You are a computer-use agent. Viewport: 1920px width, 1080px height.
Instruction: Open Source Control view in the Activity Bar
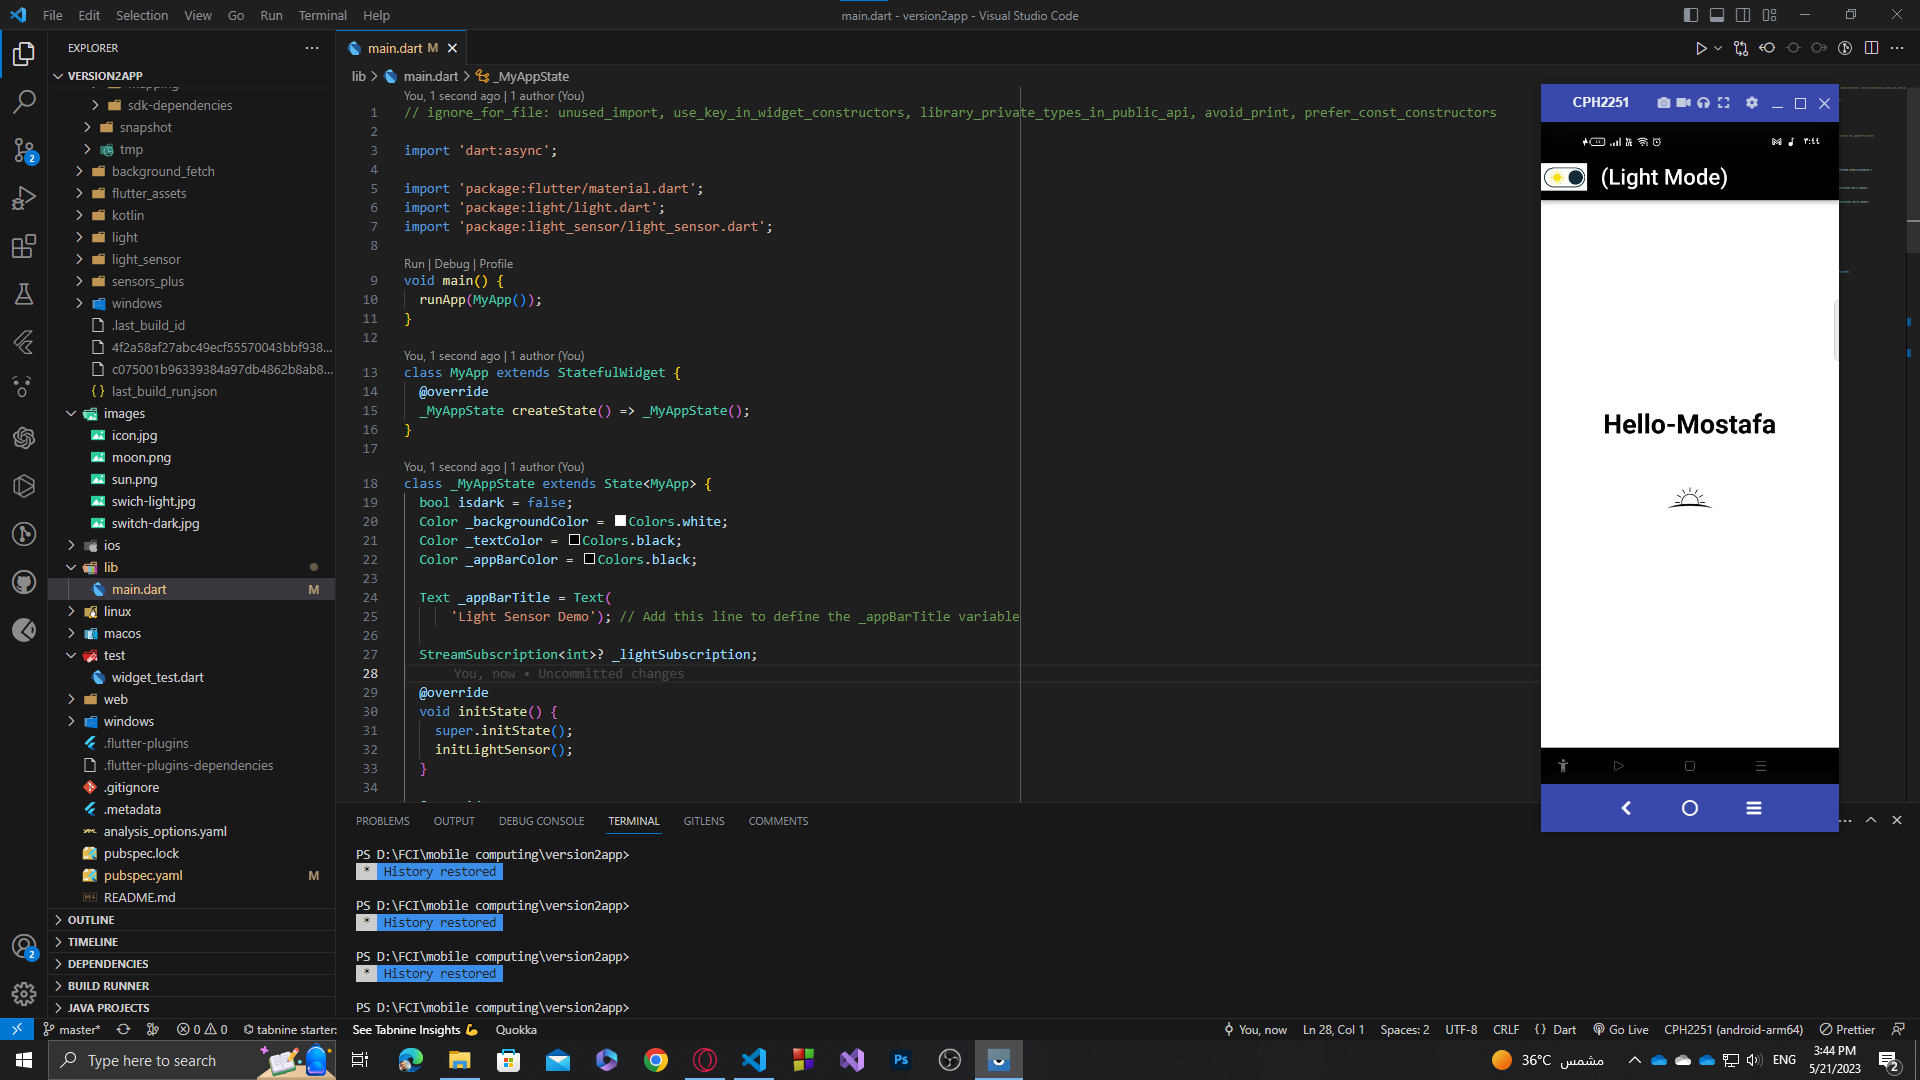tap(24, 150)
